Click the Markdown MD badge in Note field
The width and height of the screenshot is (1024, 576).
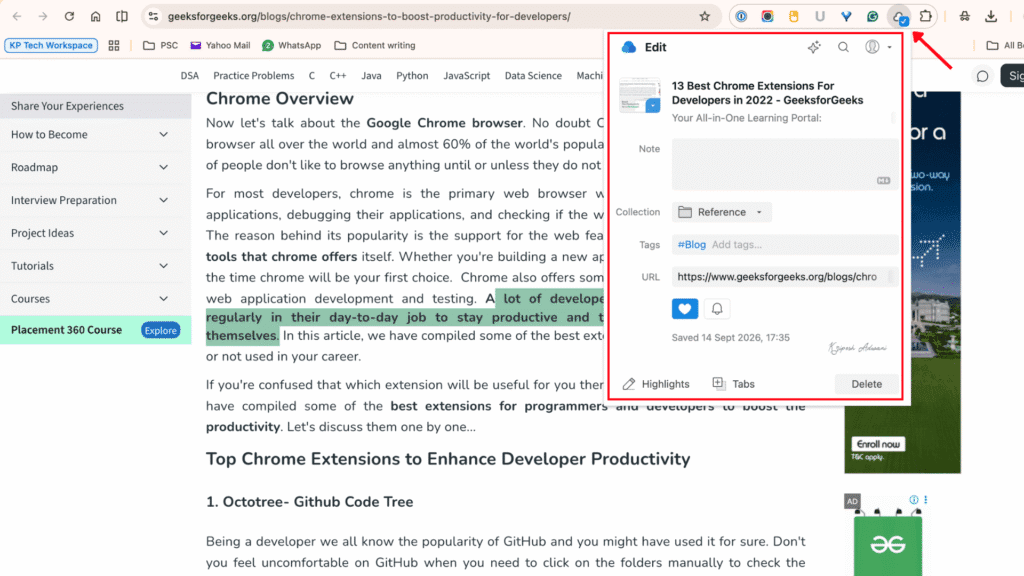click(883, 180)
